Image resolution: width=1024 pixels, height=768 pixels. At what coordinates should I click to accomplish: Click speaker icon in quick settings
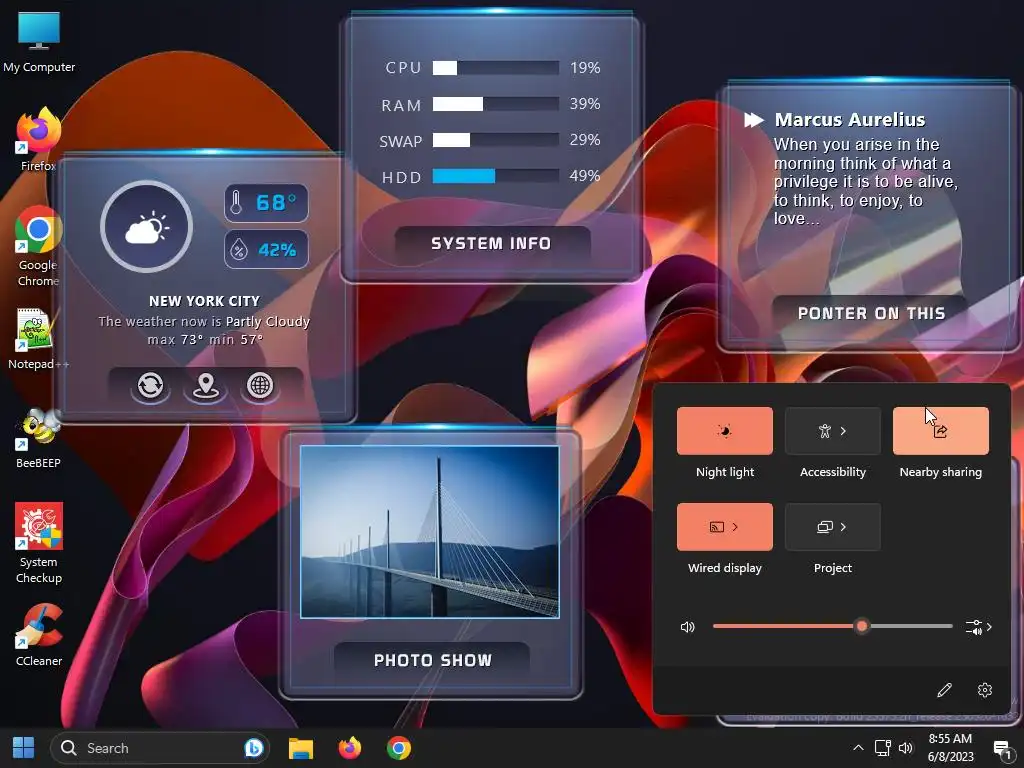[x=687, y=627]
